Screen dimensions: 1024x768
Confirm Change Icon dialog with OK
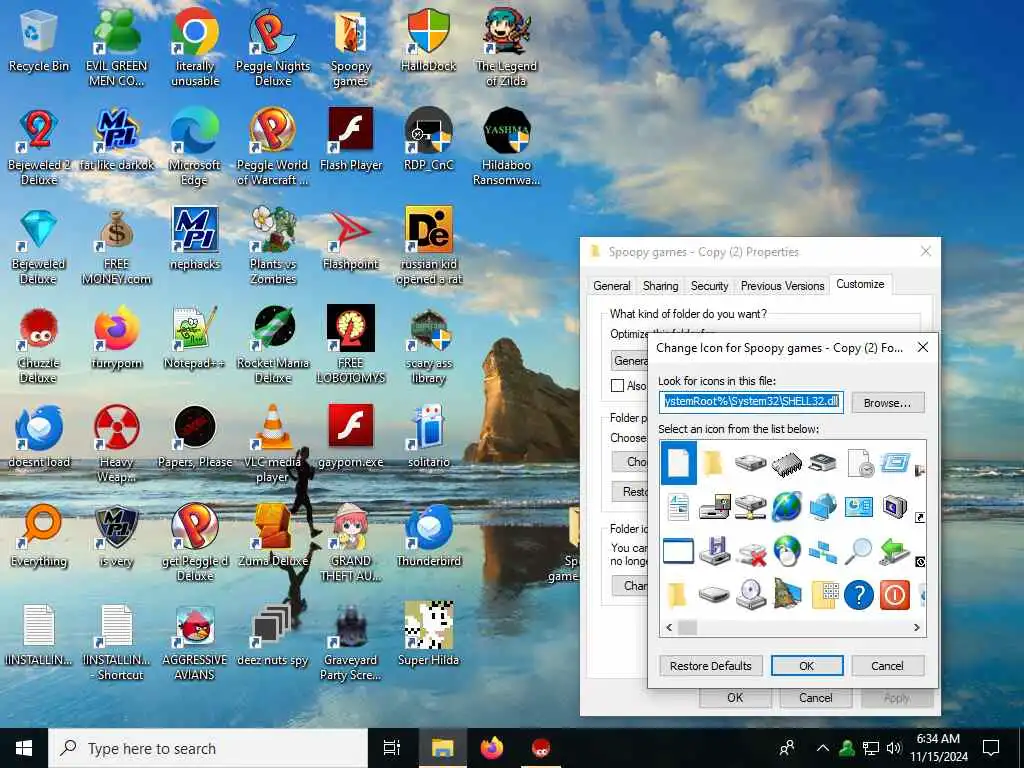807,665
